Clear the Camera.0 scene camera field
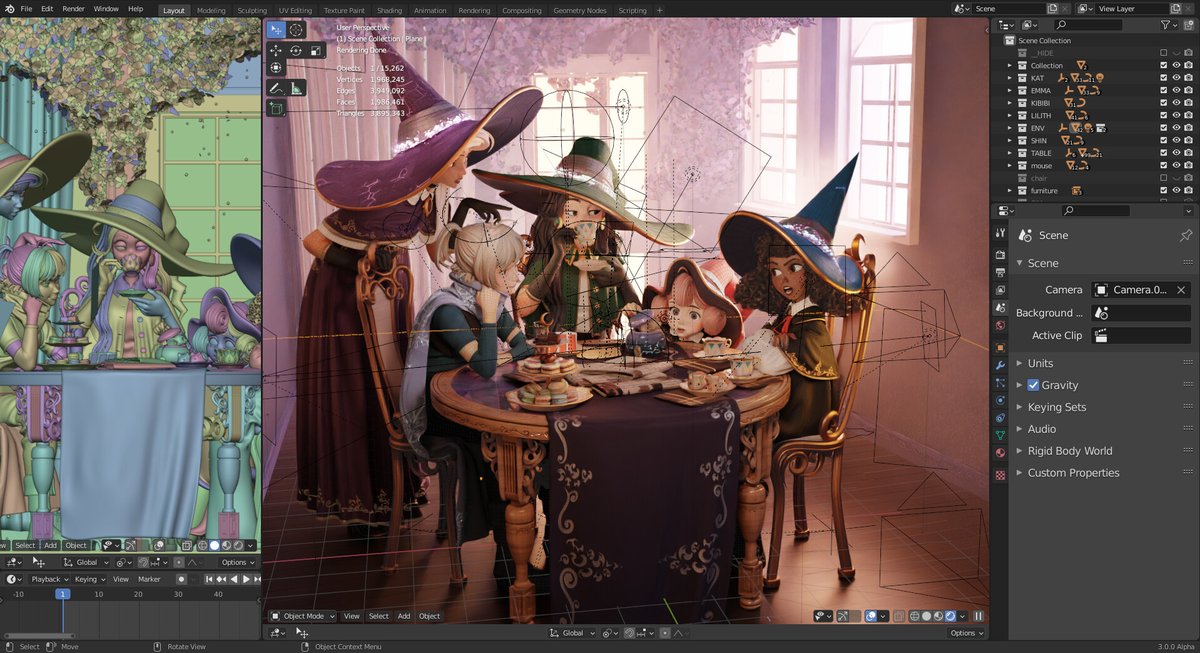Viewport: 1200px width, 653px height. (x=1179, y=290)
